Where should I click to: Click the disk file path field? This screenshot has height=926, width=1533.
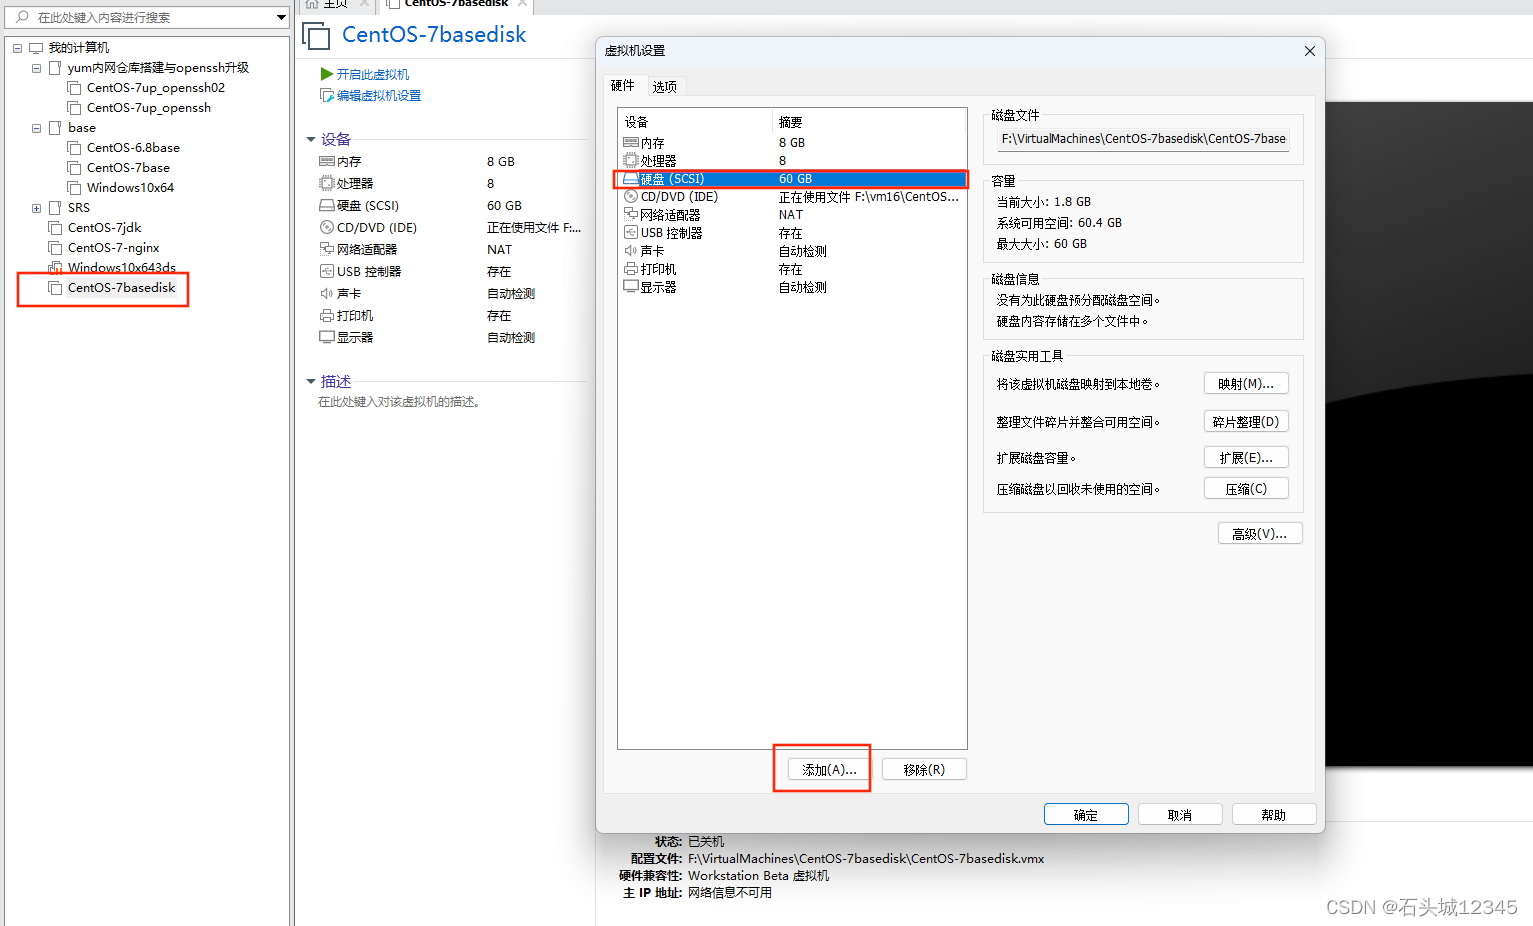[x=1144, y=139]
